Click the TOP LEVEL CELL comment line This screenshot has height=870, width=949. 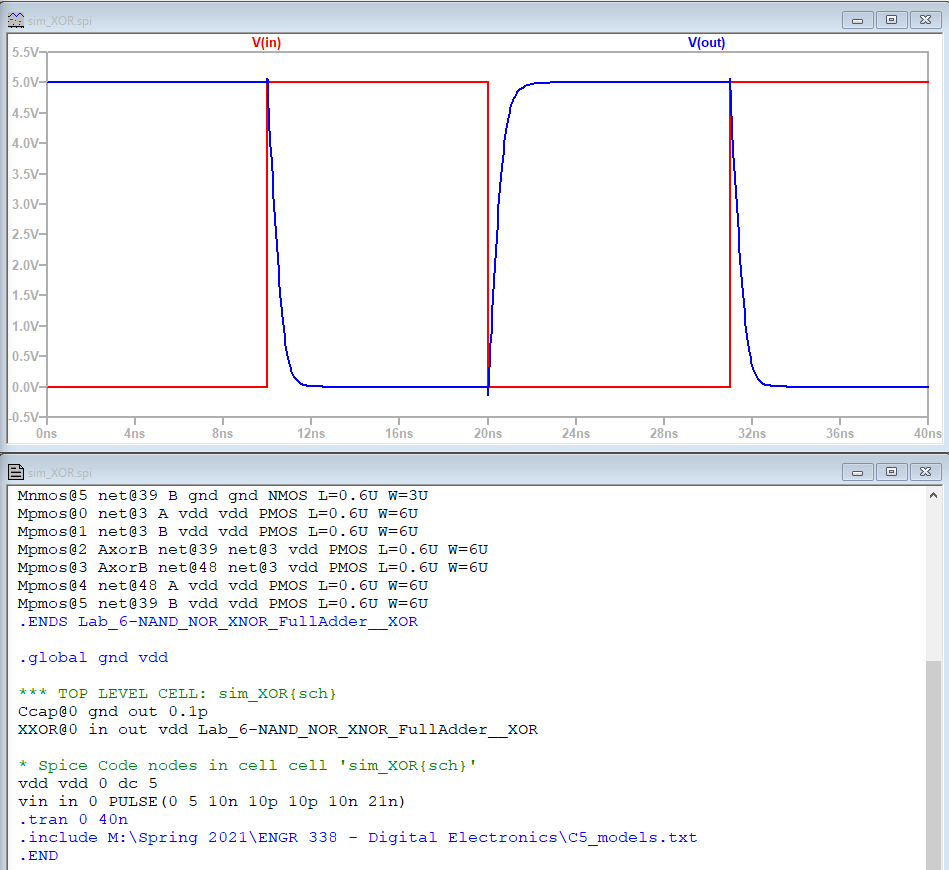177,694
